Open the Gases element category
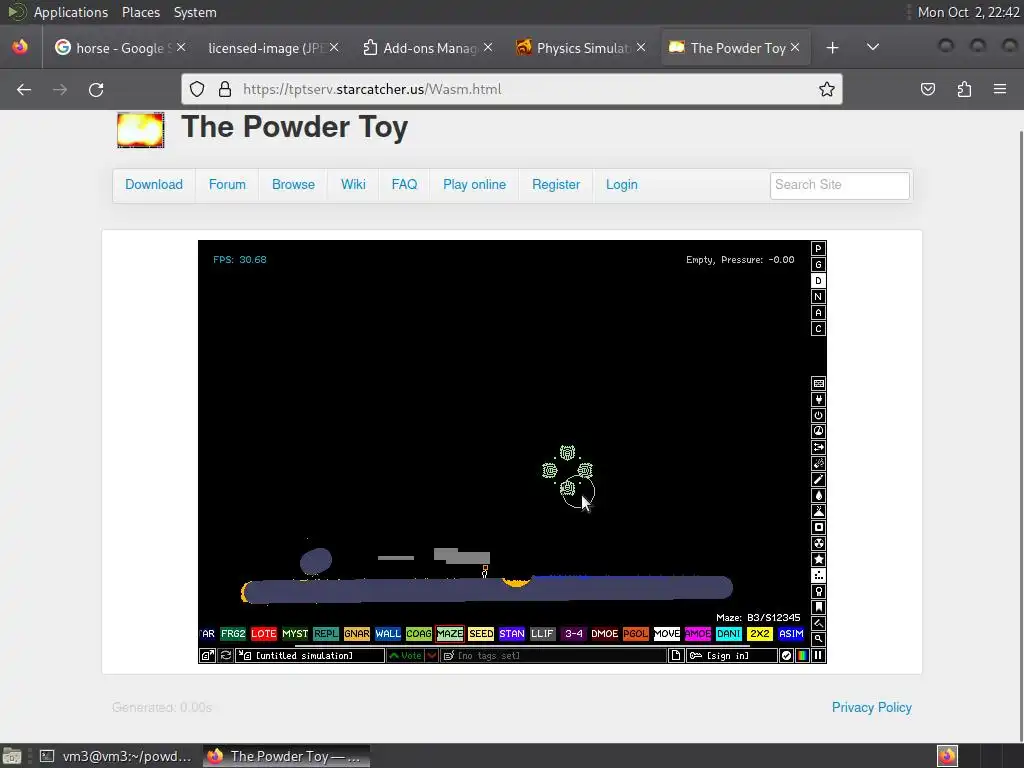This screenshot has height=768, width=1024. pos(818,479)
